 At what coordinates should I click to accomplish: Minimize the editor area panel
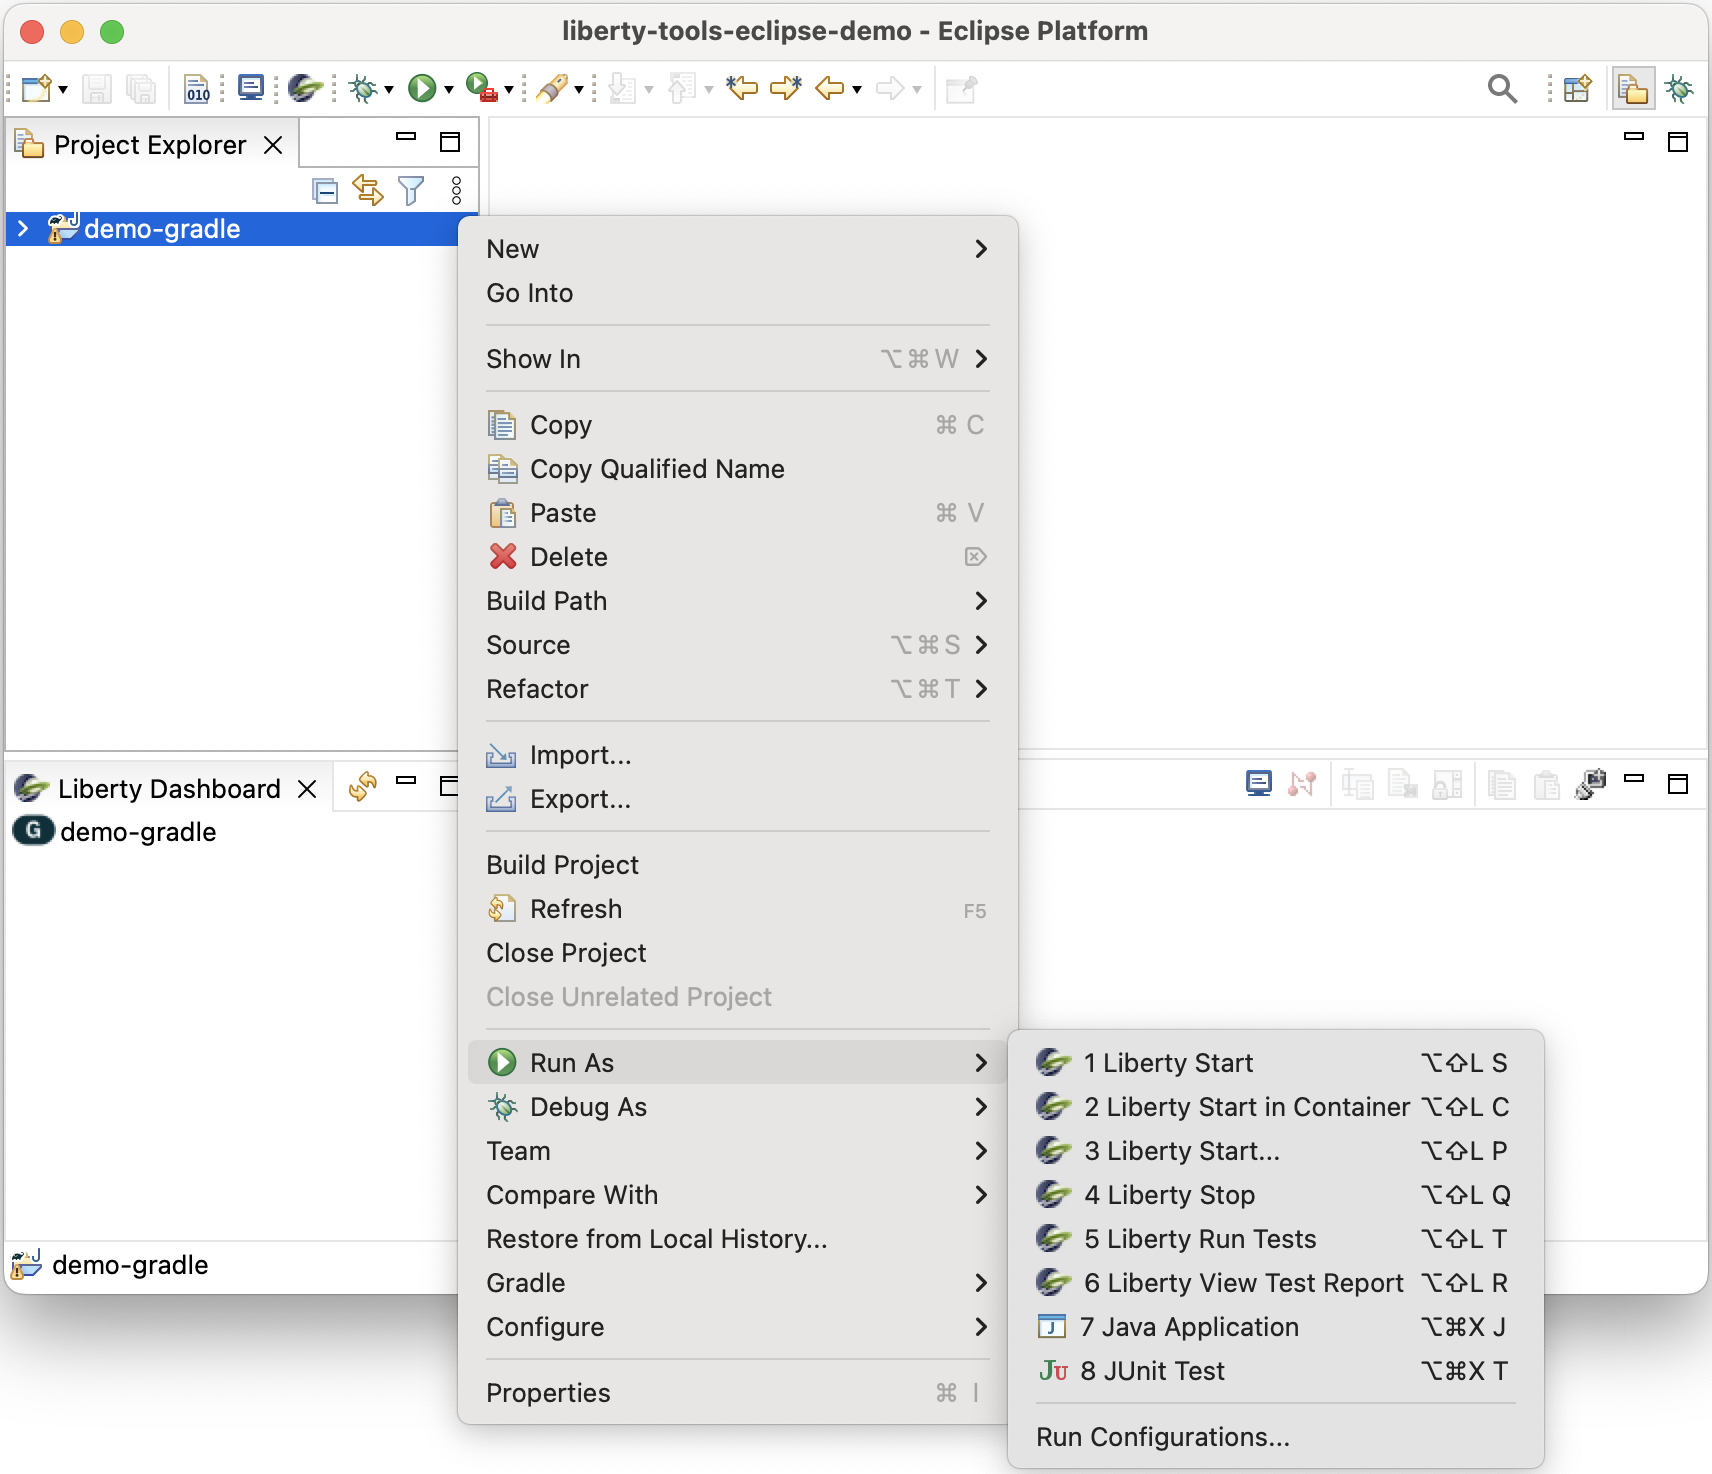tap(1634, 136)
